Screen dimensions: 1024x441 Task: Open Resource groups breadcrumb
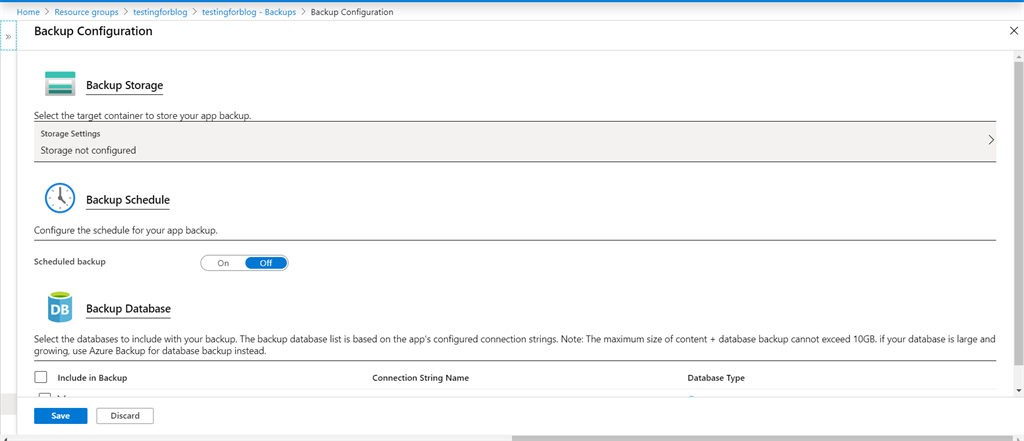86,12
